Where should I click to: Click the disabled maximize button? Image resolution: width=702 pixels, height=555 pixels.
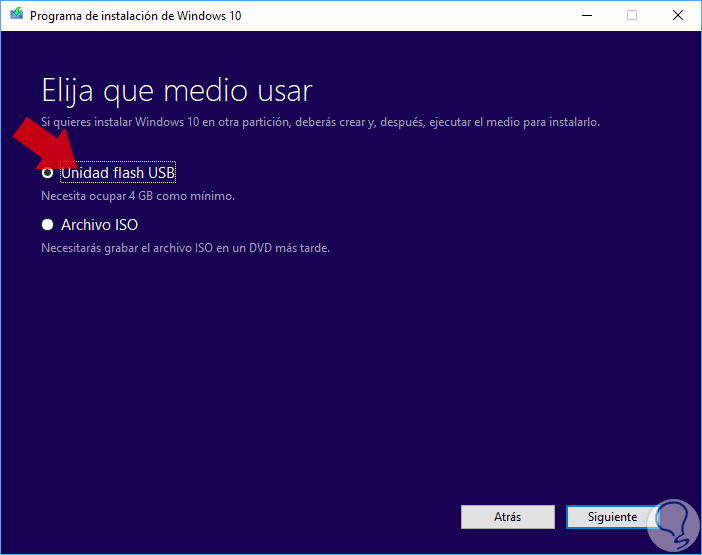tap(632, 16)
